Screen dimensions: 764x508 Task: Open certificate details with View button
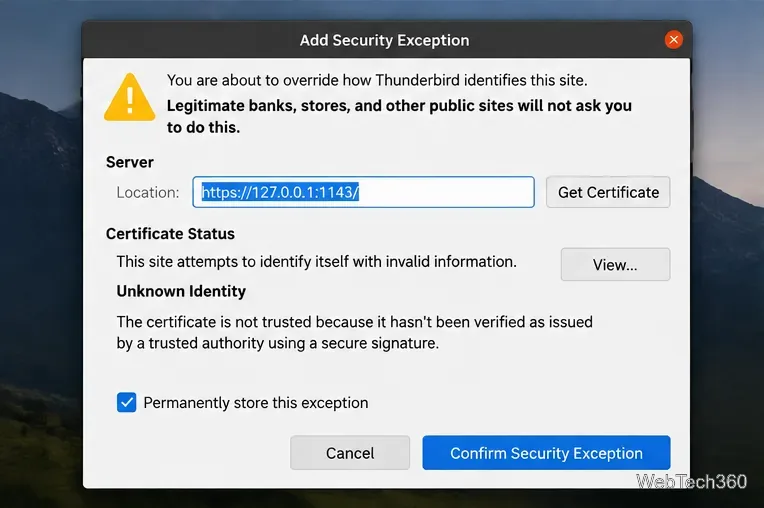[x=615, y=264]
